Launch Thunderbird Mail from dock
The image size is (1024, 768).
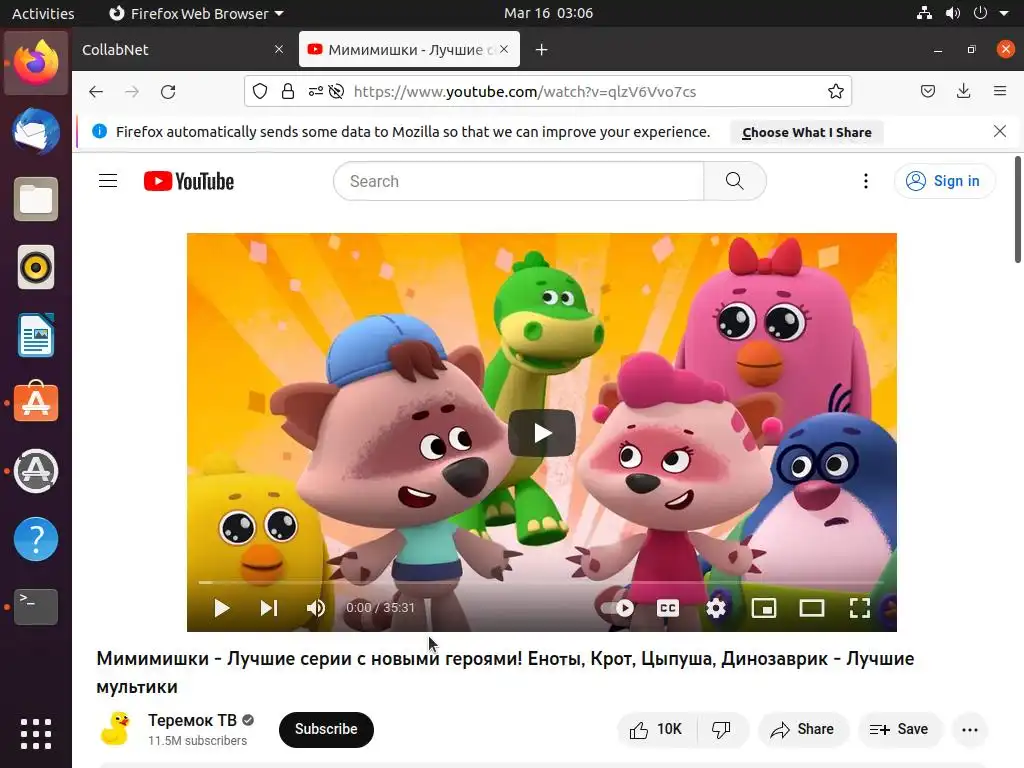[36, 131]
